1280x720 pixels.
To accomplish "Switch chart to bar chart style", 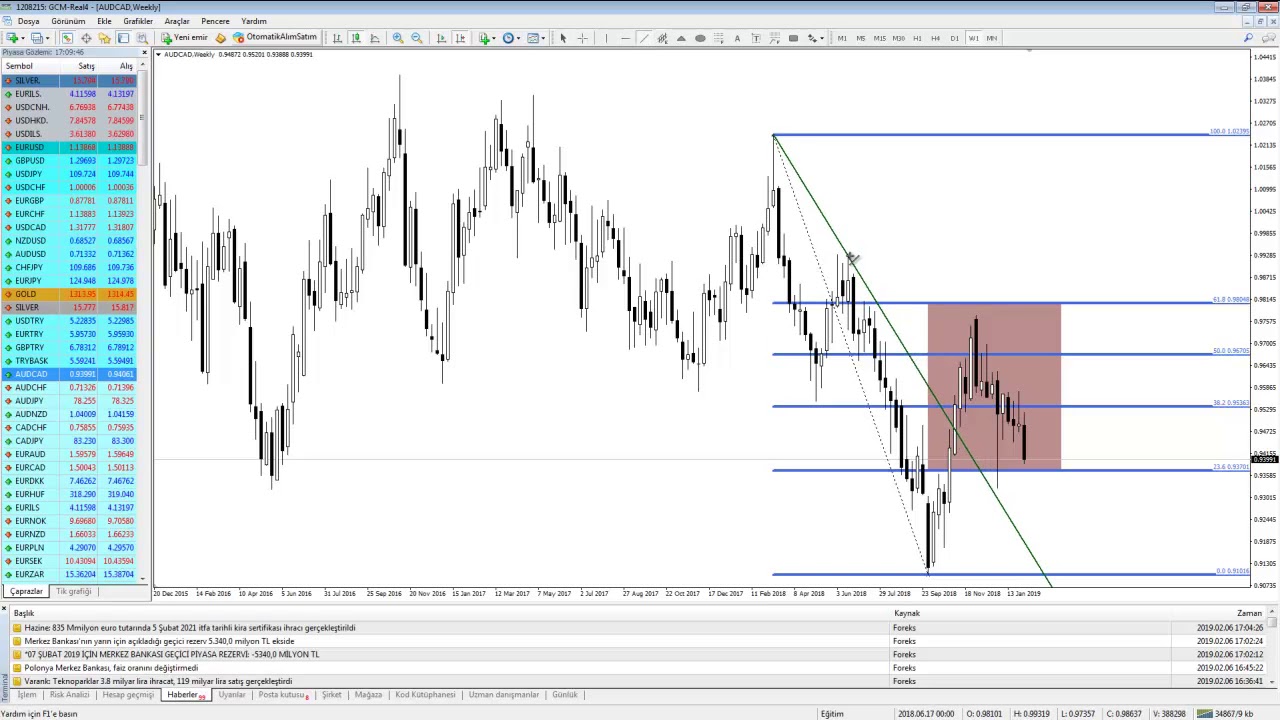I will (x=337, y=38).
